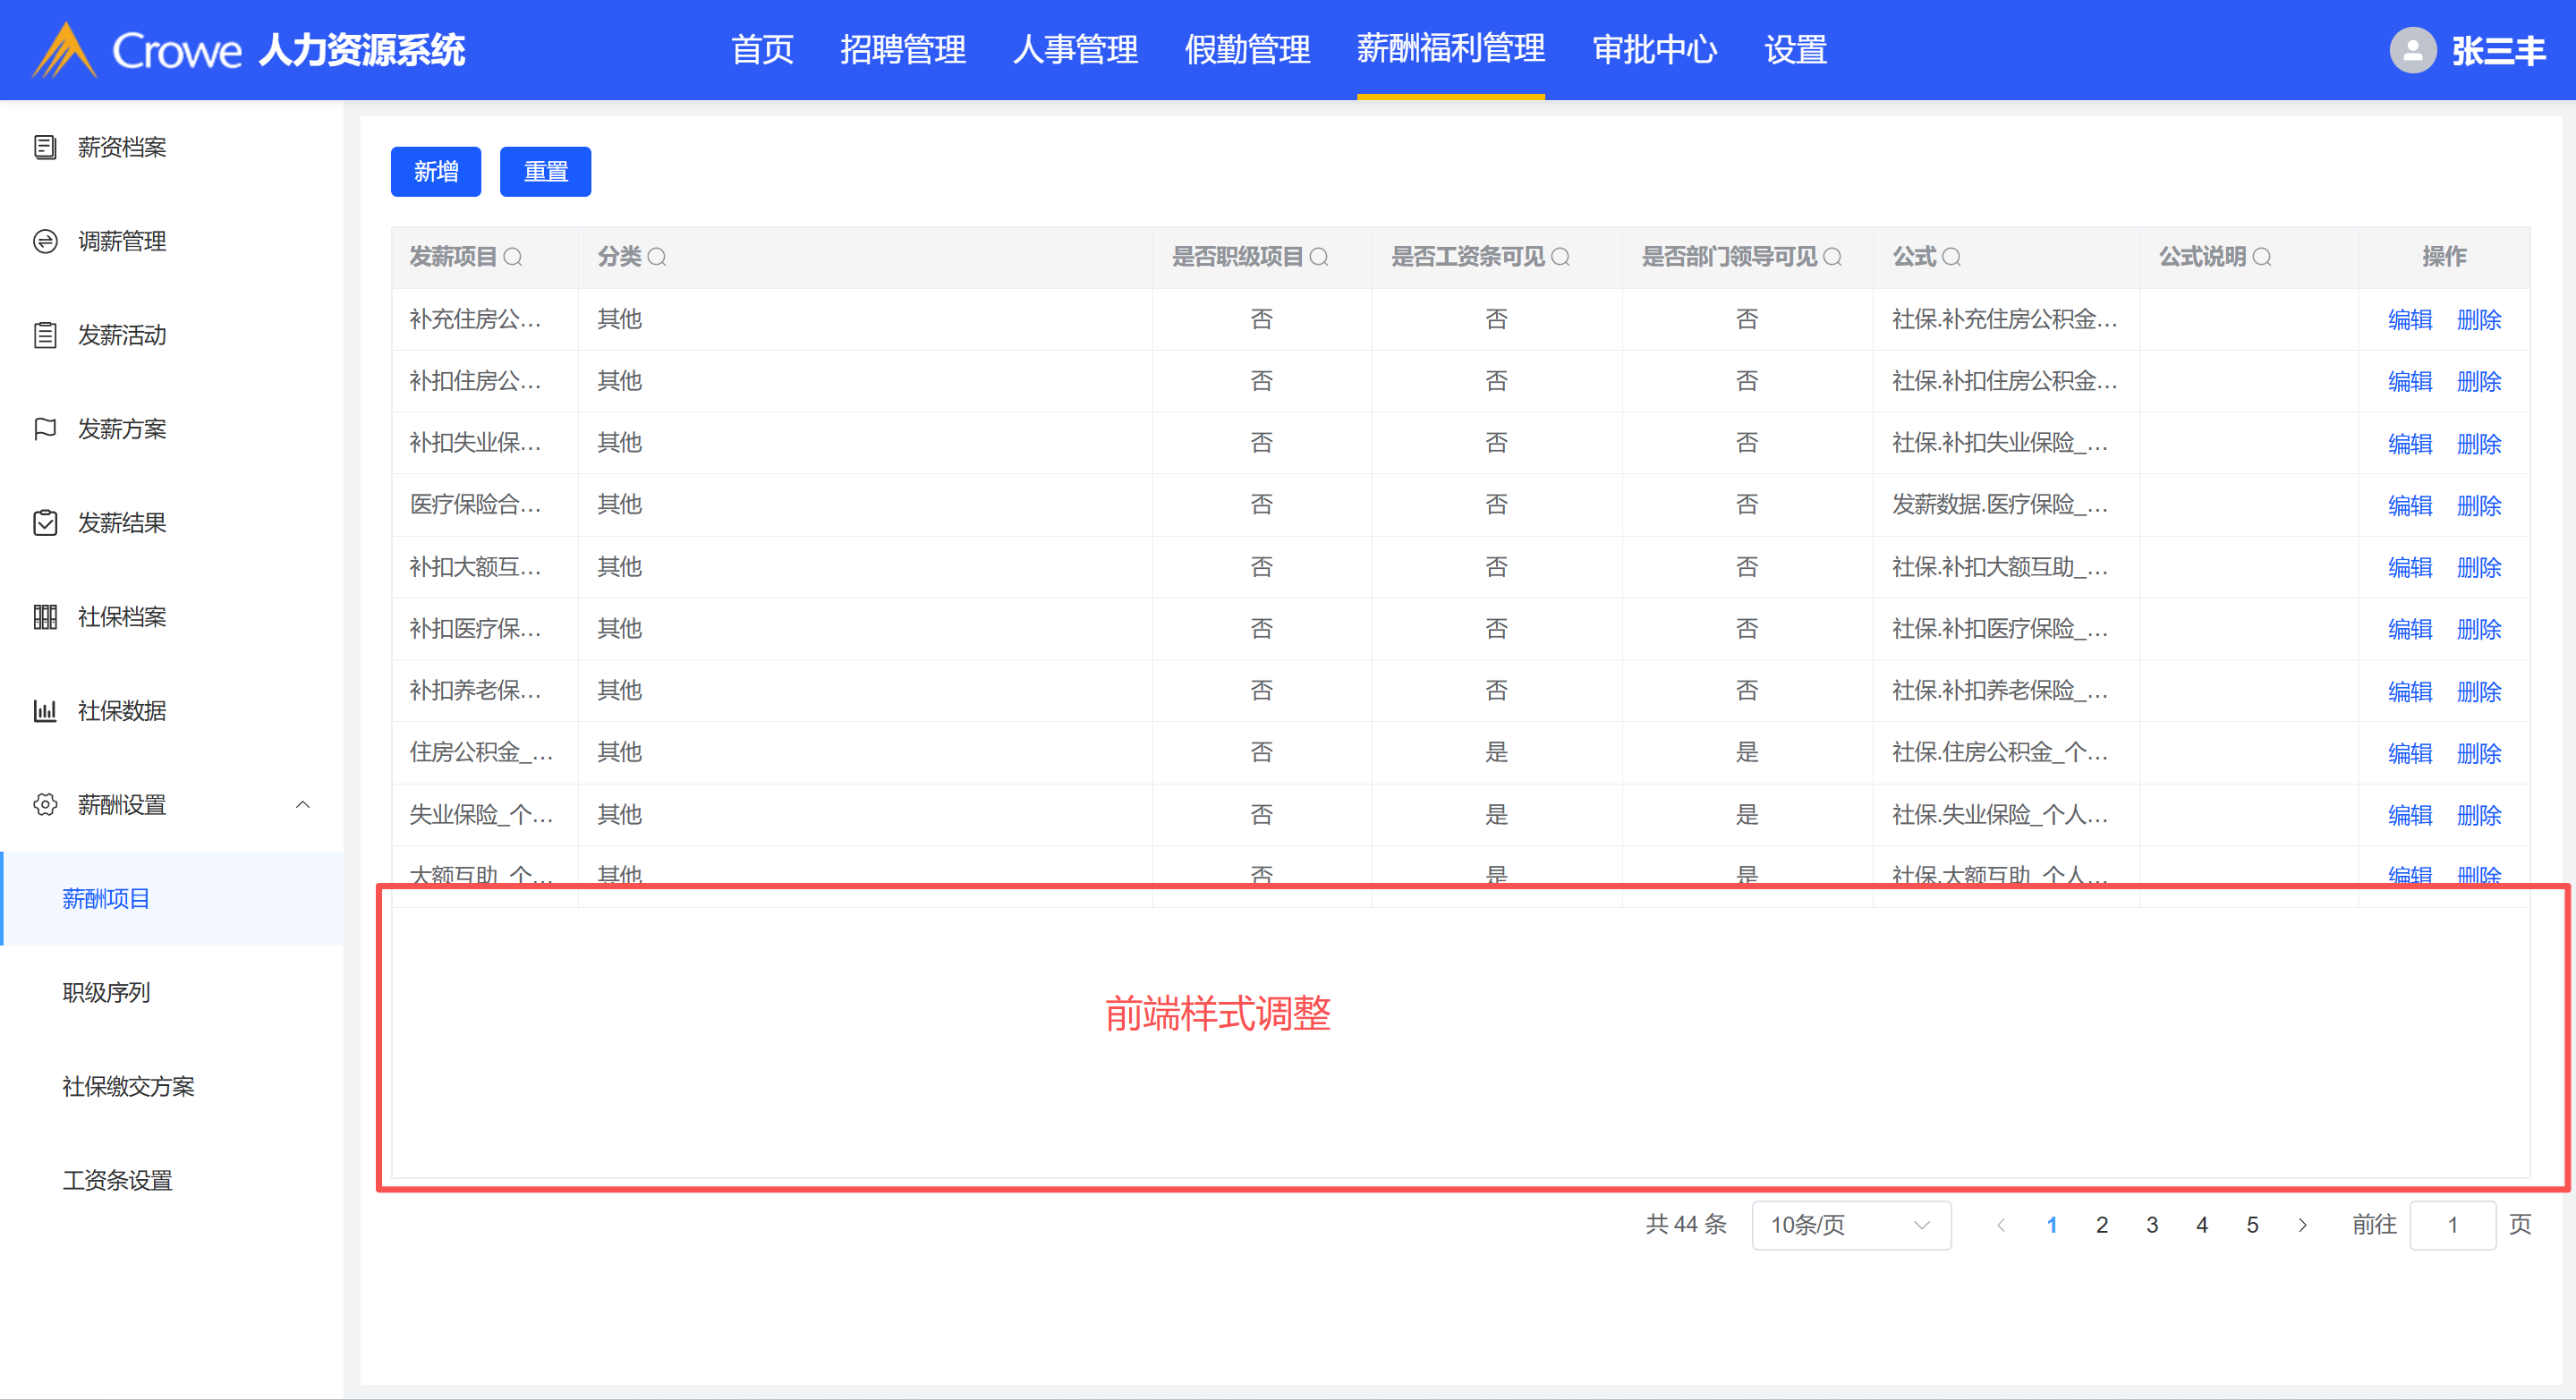Select the 职级序列 submenu item

click(107, 992)
